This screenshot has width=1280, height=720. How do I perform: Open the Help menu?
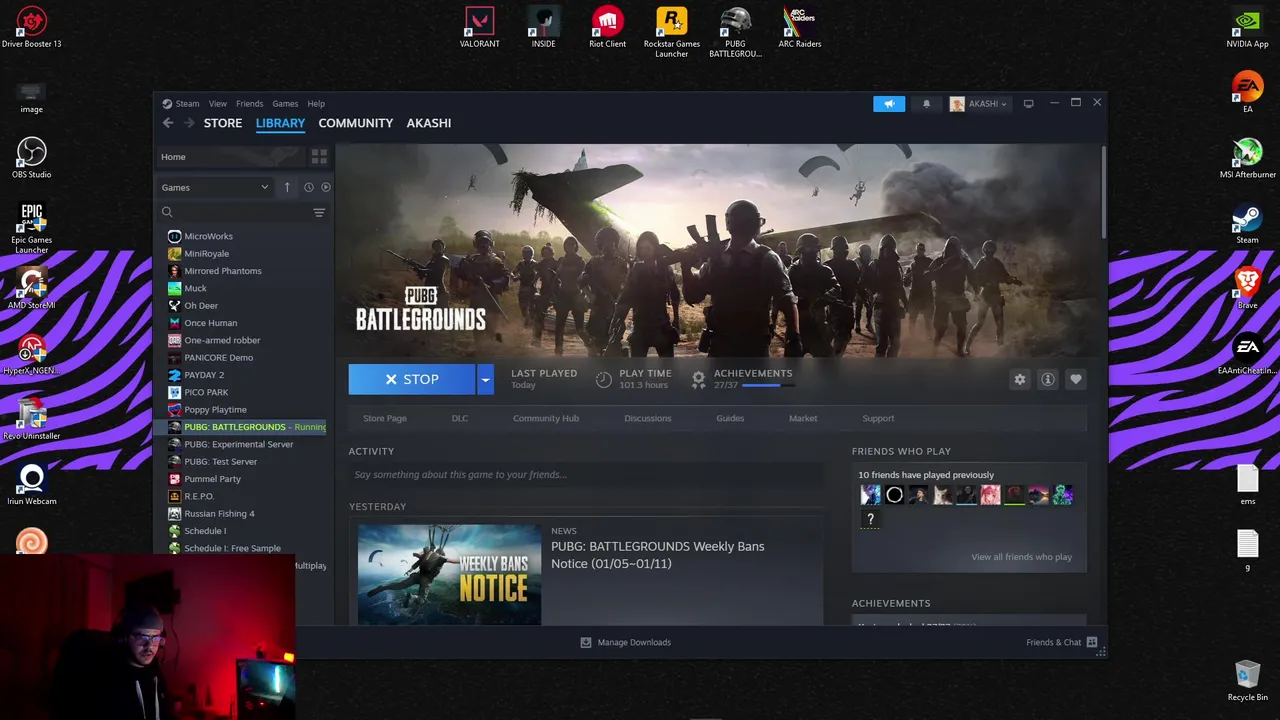(x=316, y=104)
